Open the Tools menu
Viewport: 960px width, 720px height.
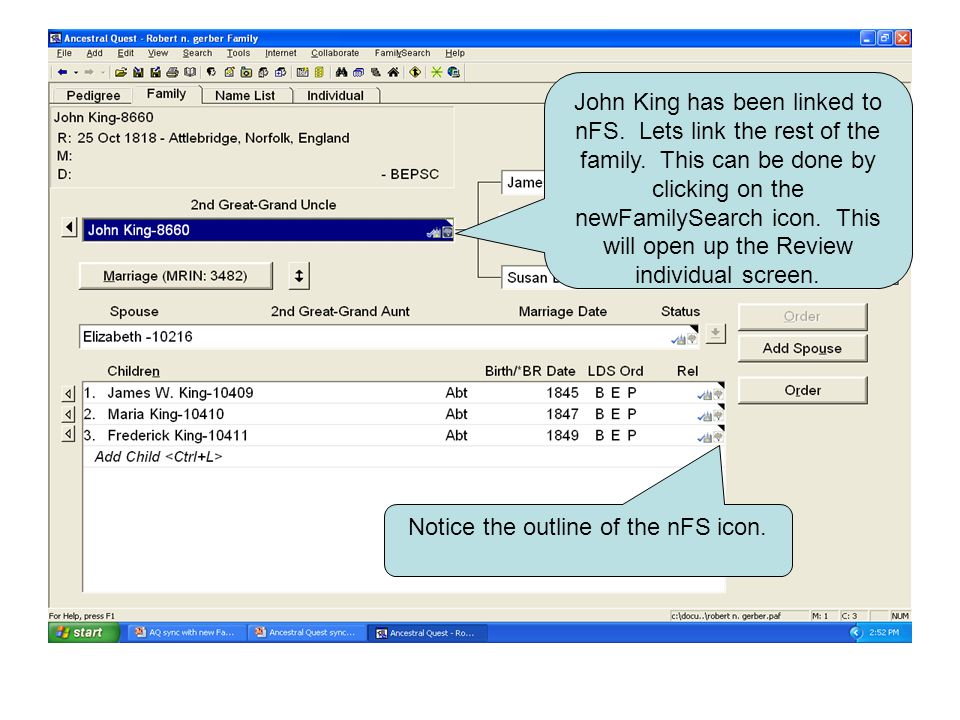point(238,53)
